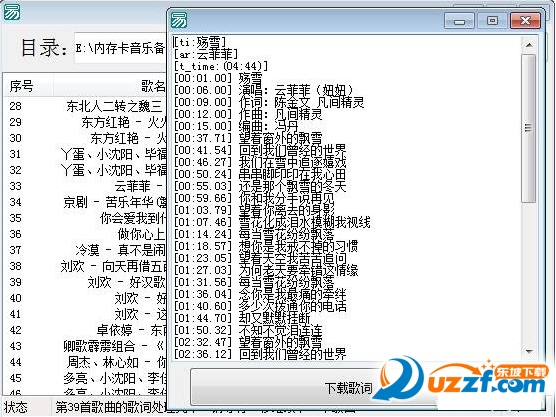This screenshot has width=556, height=417.
Task: Select row 35 你会爱我到 song
Action: [x=85, y=218]
